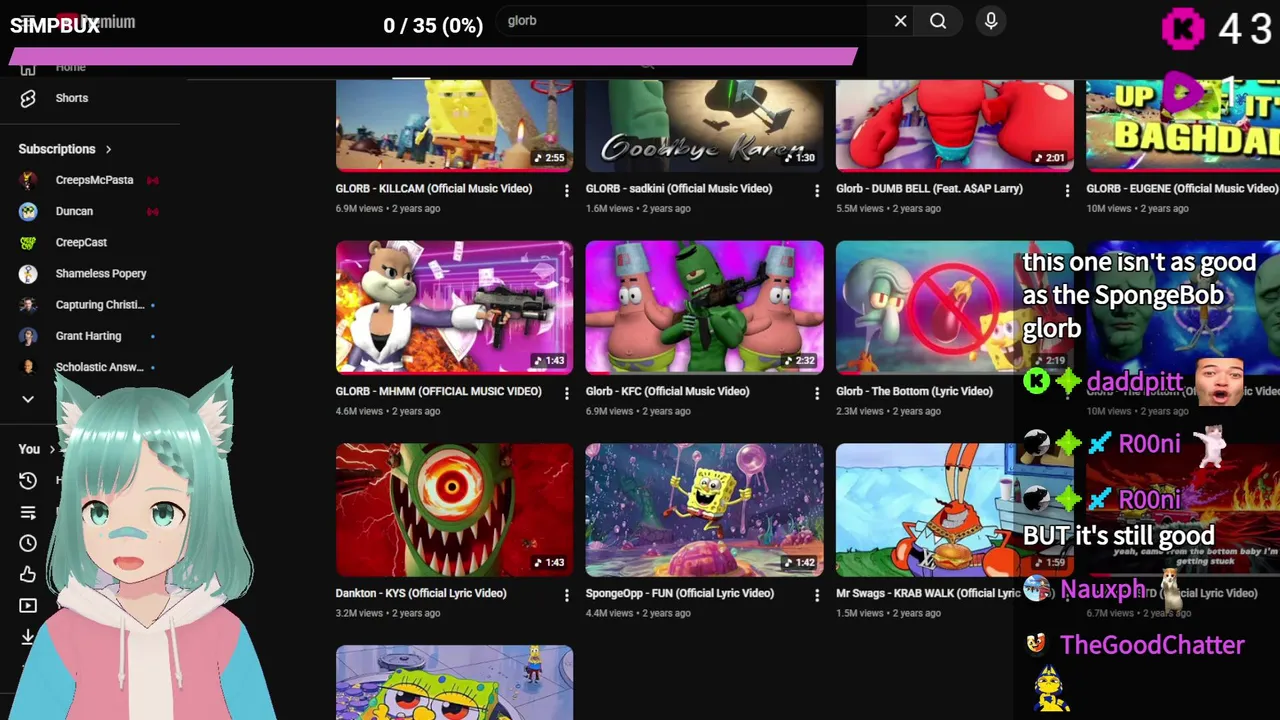Open Glorb - KFC video thumbnail
This screenshot has height=720, width=1280.
[704, 307]
